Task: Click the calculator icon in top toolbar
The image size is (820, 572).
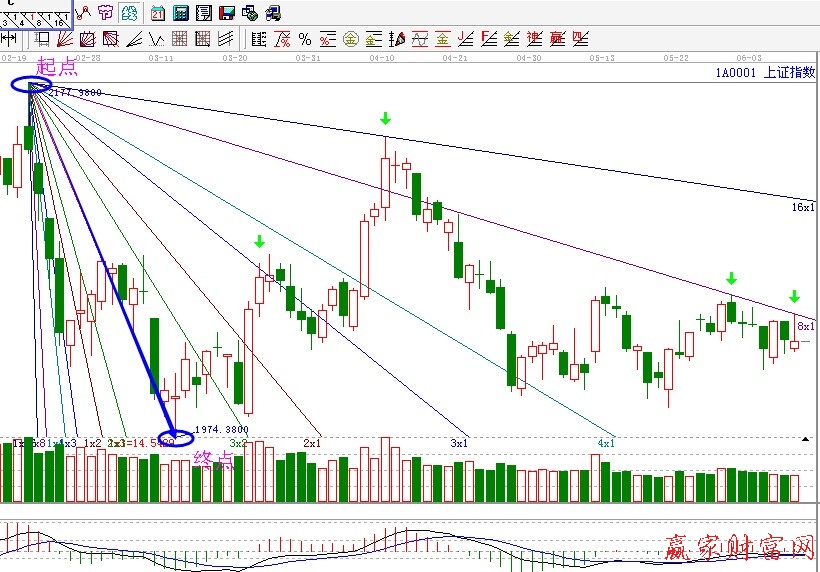Action: pyautogui.click(x=181, y=13)
